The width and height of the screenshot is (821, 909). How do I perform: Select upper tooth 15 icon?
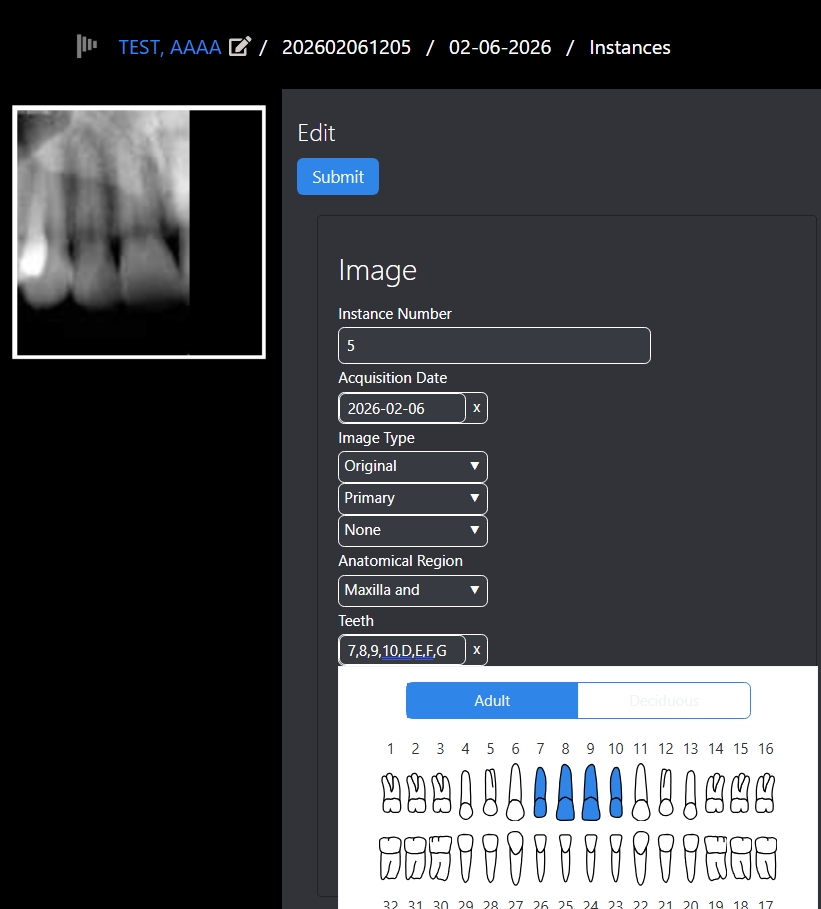pyautogui.click(x=740, y=792)
